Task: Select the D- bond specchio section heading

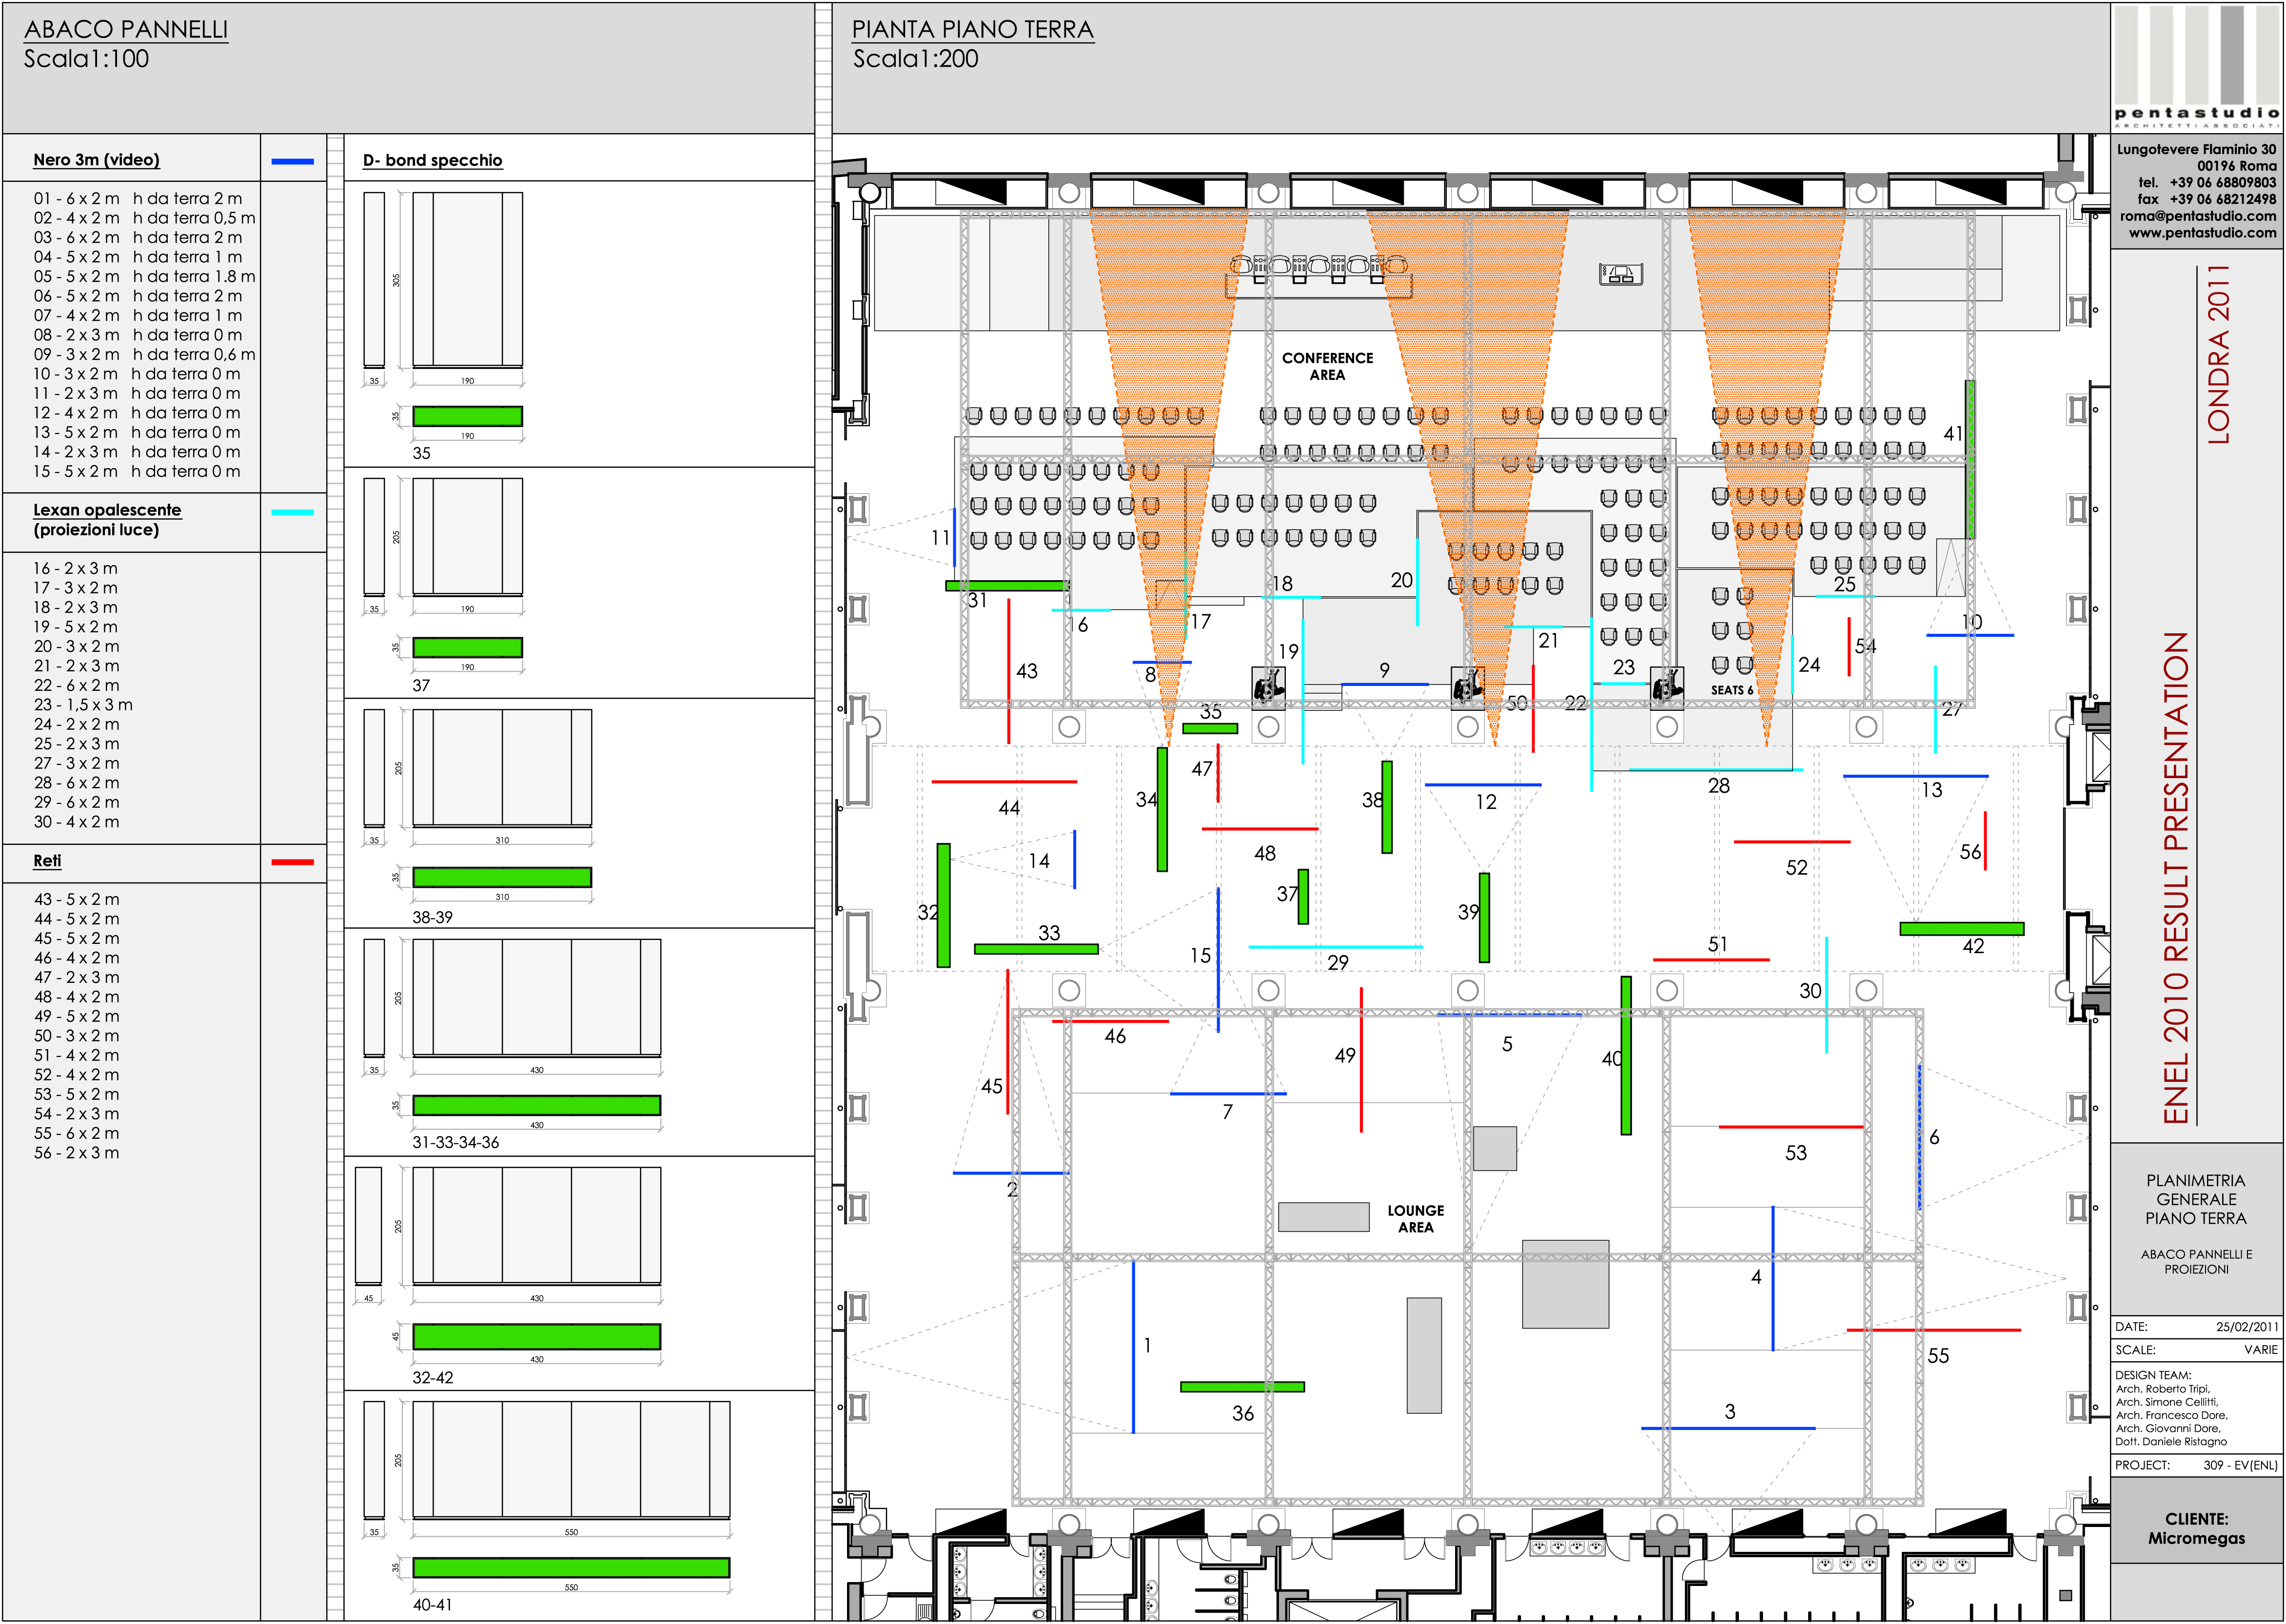Action: click(432, 161)
